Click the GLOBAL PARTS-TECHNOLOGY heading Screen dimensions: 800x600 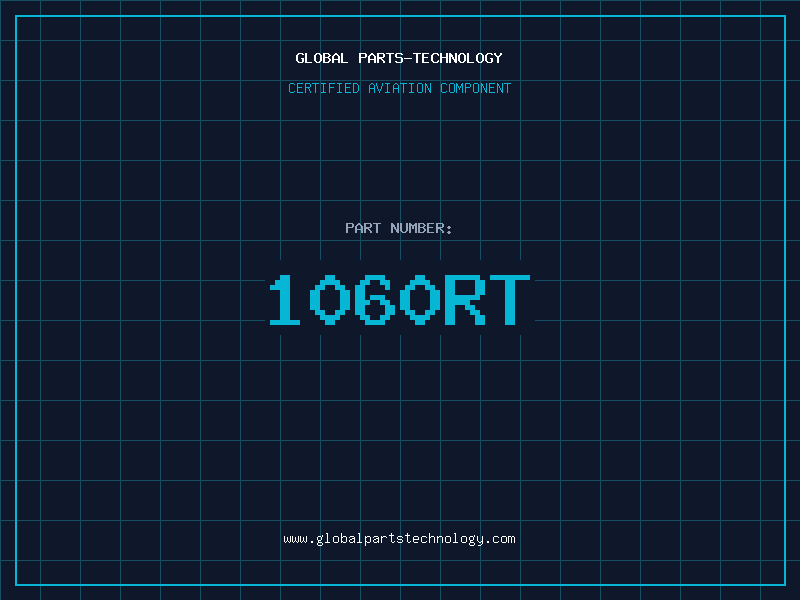[x=399, y=58]
